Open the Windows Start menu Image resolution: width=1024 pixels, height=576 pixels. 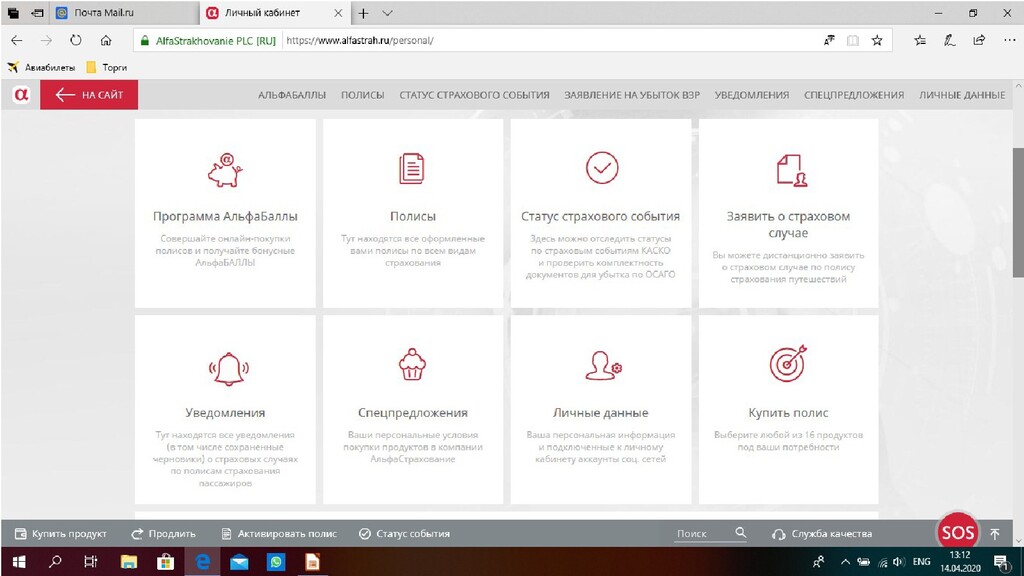[x=19, y=562]
